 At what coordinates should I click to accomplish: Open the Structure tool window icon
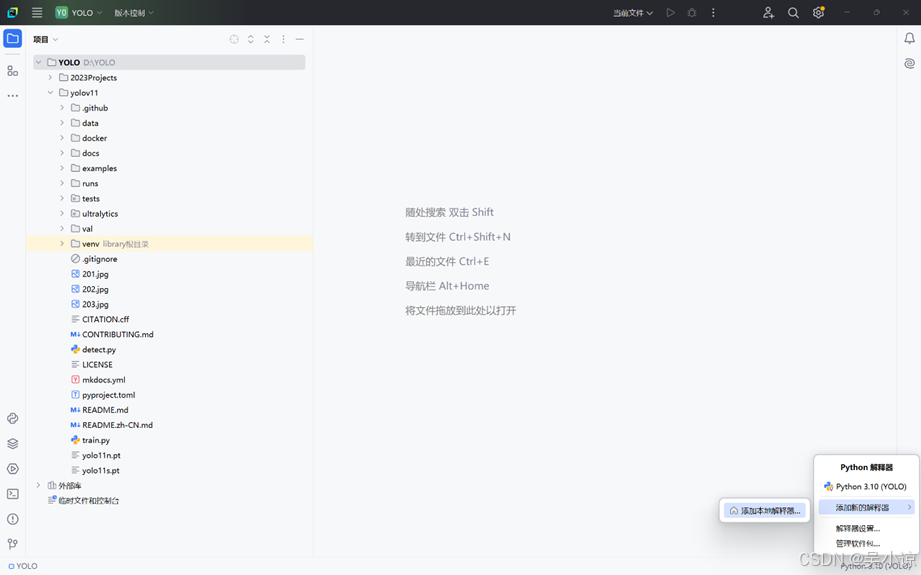pyautogui.click(x=12, y=71)
